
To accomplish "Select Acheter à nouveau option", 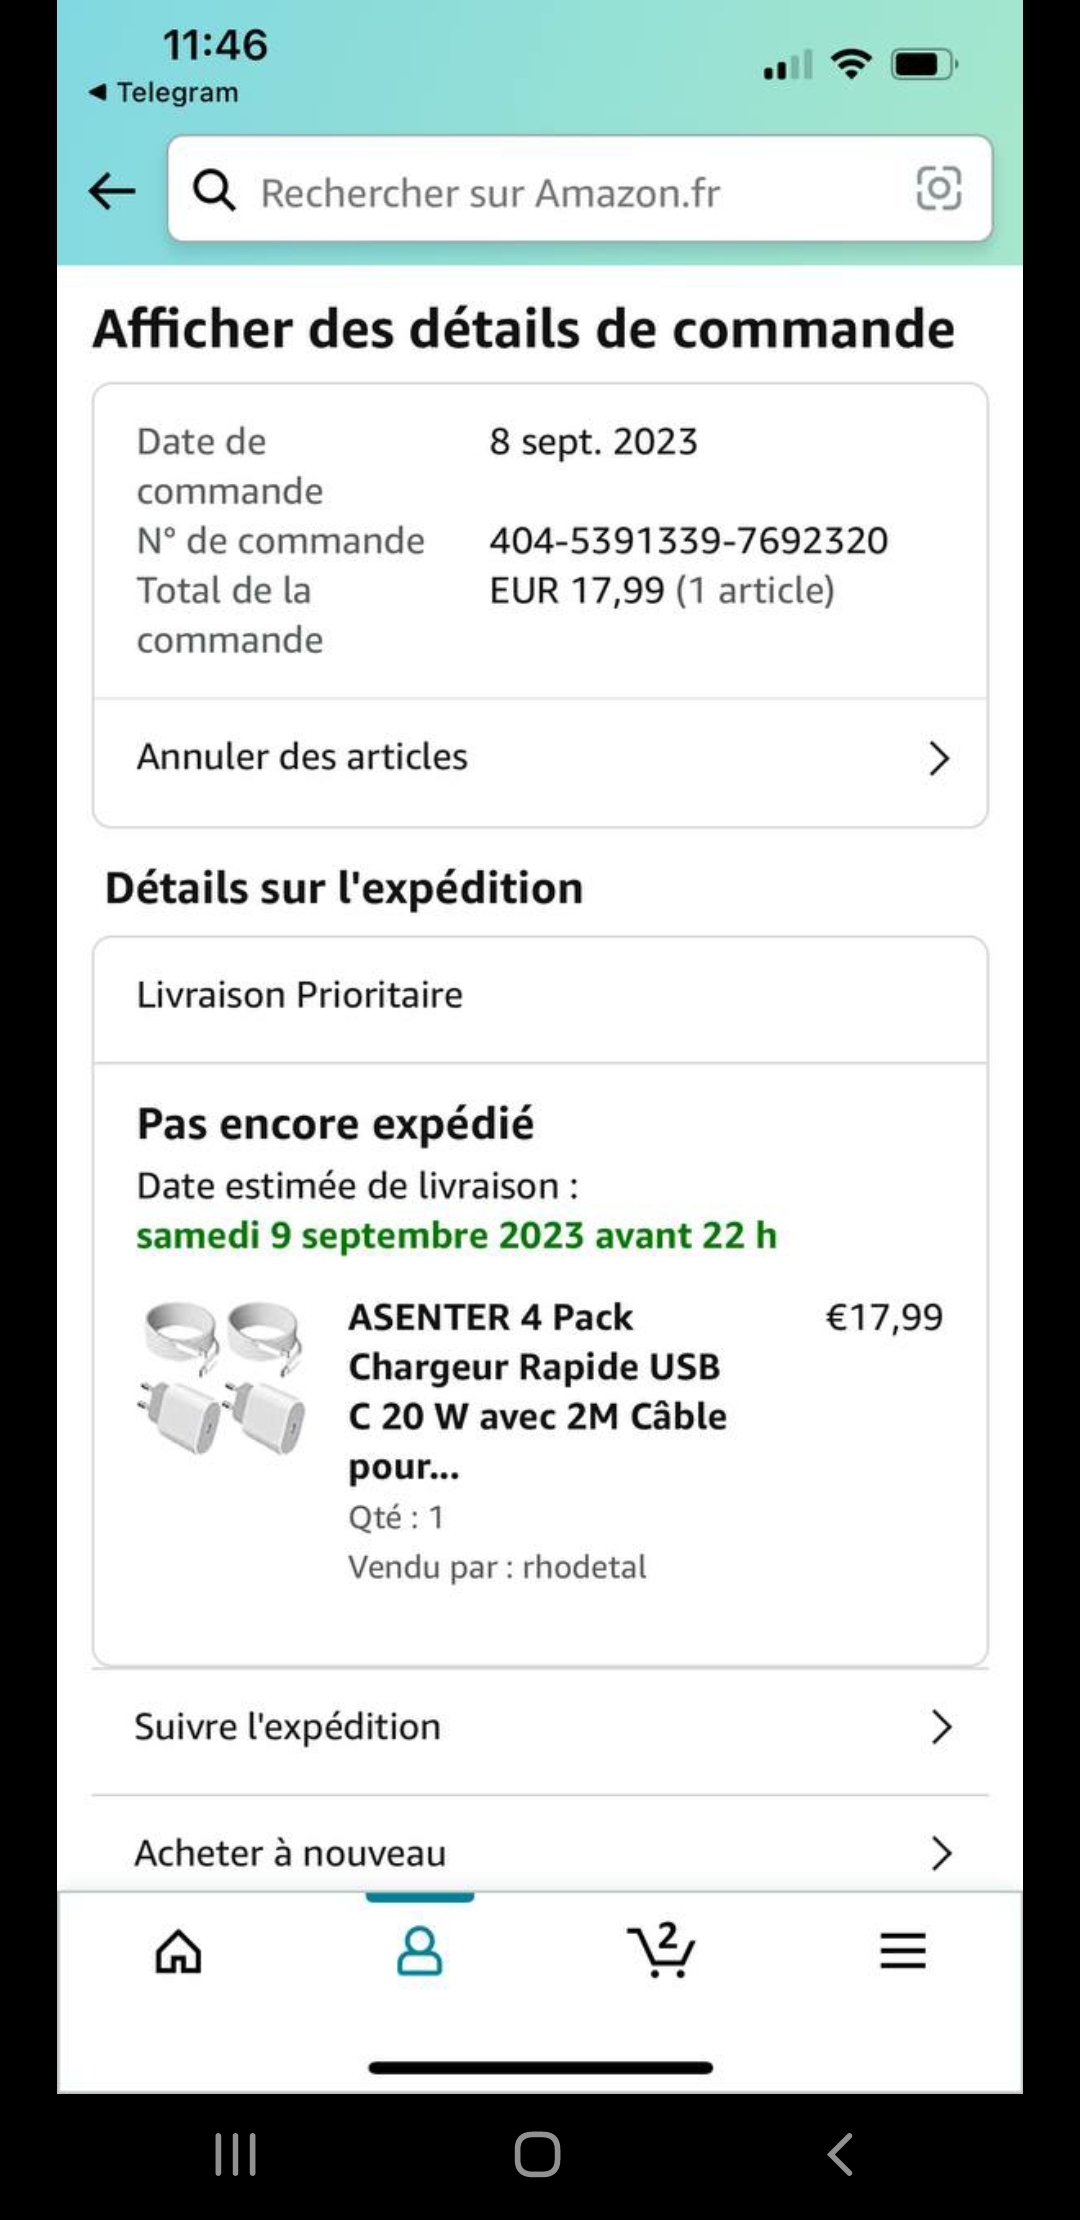I will 290,1853.
